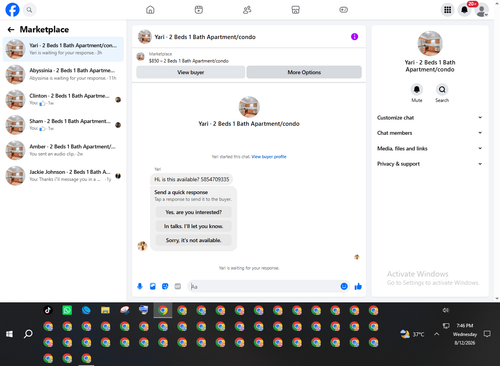Focus the Aa message input field
This screenshot has width=500, height=366.
click(x=263, y=286)
